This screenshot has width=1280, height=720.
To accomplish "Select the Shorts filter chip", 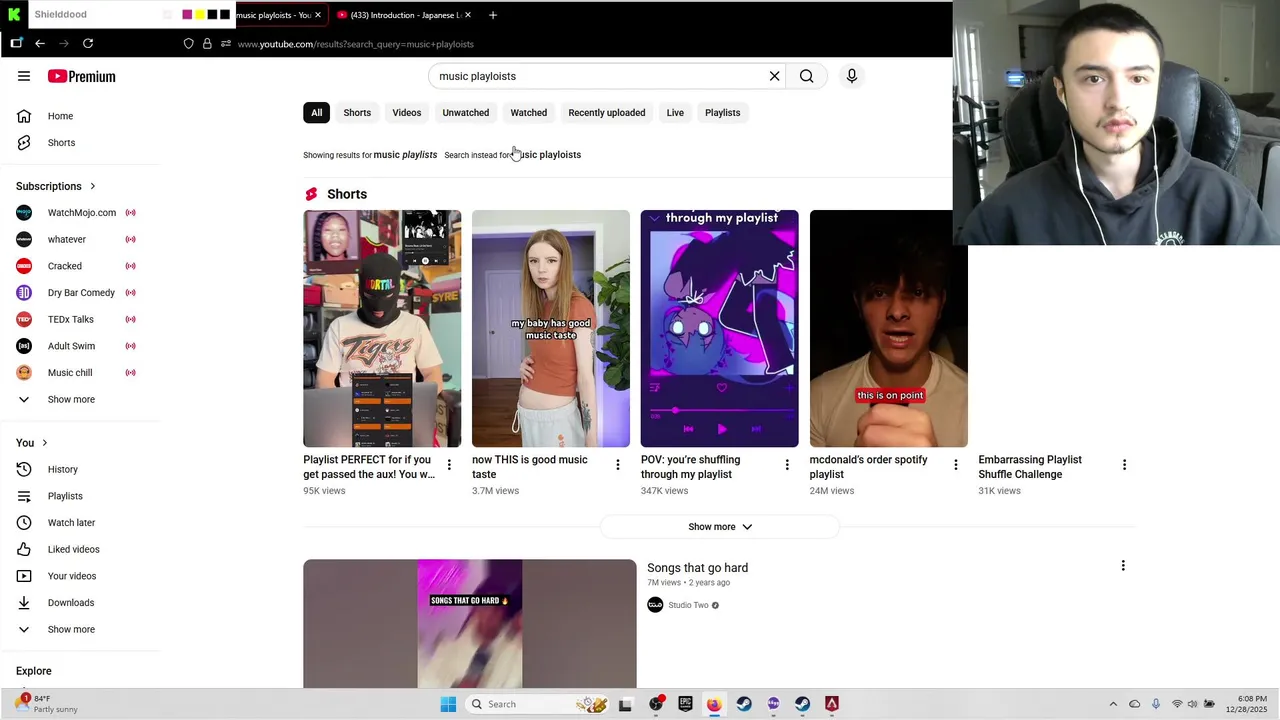I will point(357,113).
